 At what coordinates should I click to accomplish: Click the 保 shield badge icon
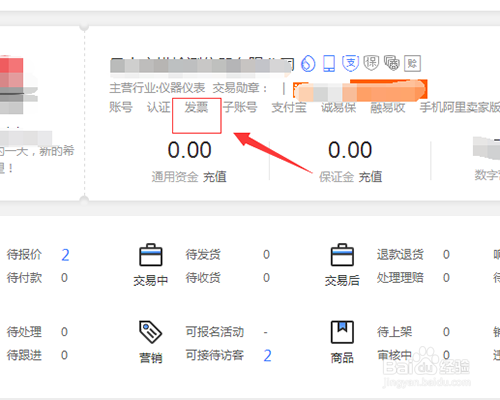371,63
